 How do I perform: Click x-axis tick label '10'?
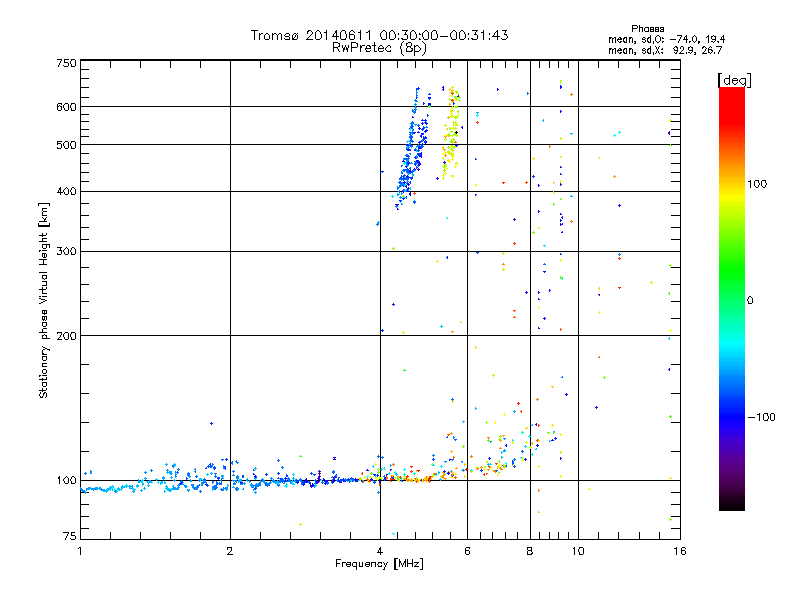click(578, 551)
